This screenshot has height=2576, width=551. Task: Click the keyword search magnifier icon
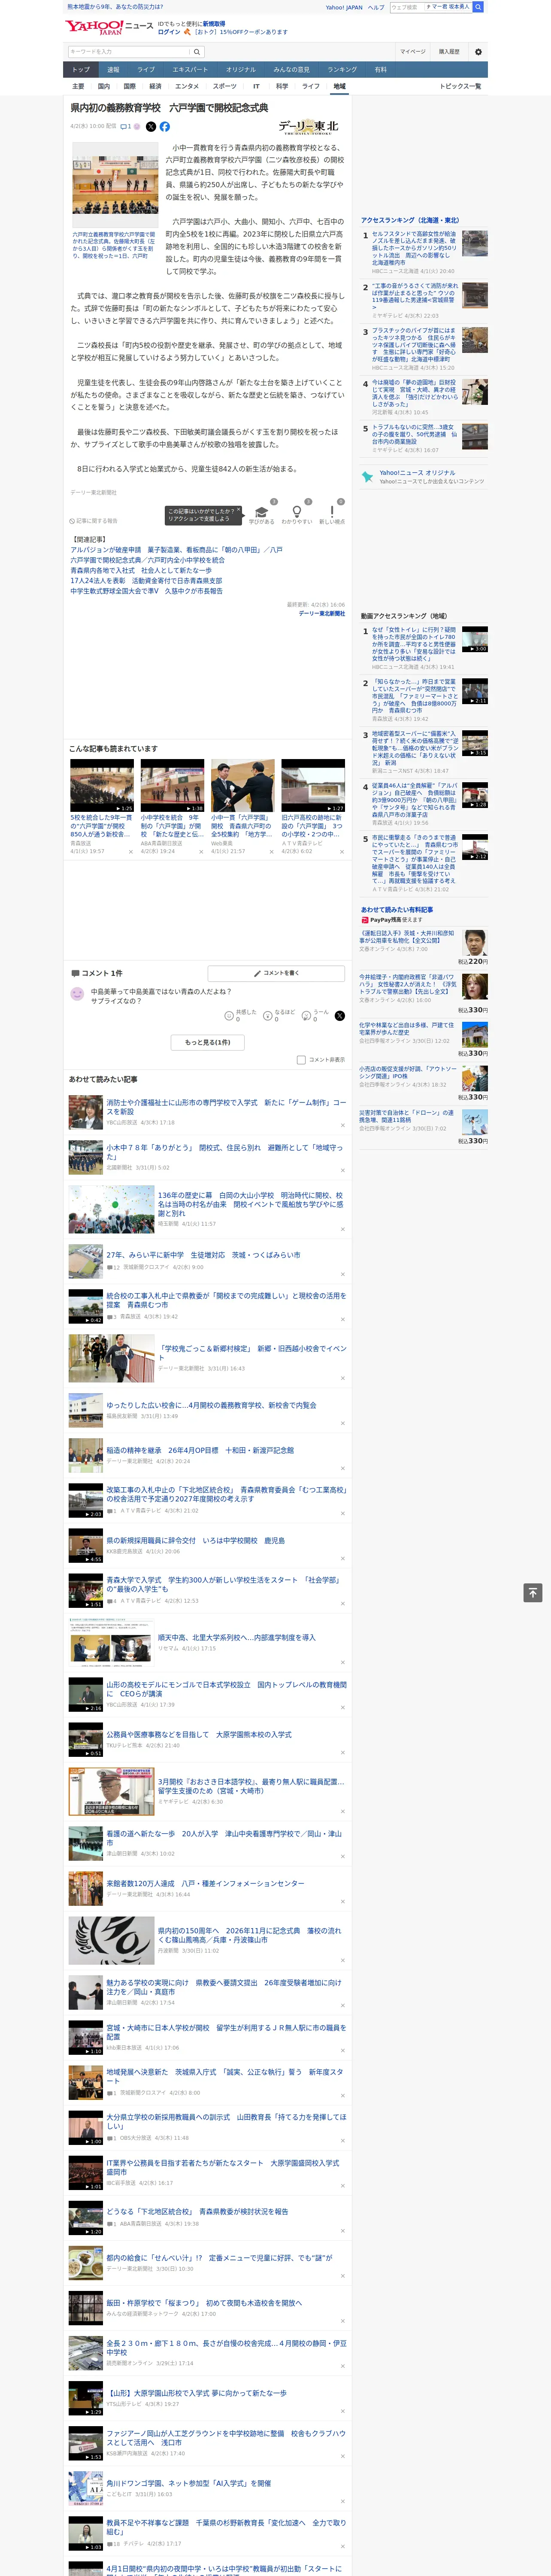pos(197,52)
